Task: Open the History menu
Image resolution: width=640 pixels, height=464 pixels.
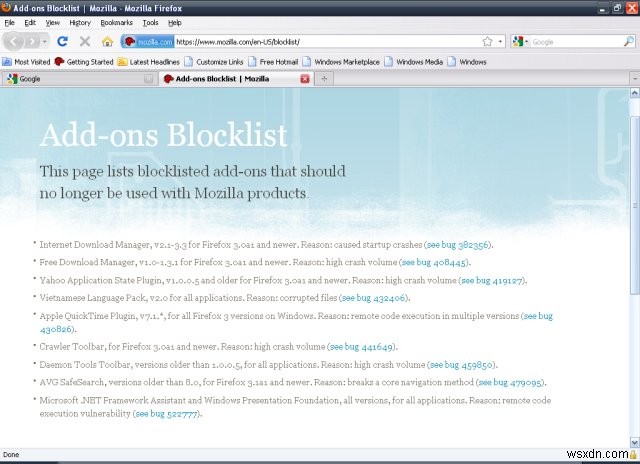Action: [80, 23]
